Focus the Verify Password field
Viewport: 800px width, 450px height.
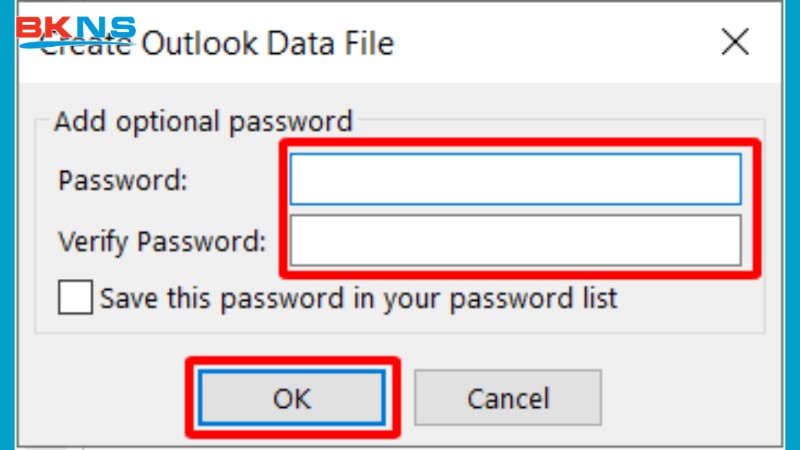(x=515, y=240)
